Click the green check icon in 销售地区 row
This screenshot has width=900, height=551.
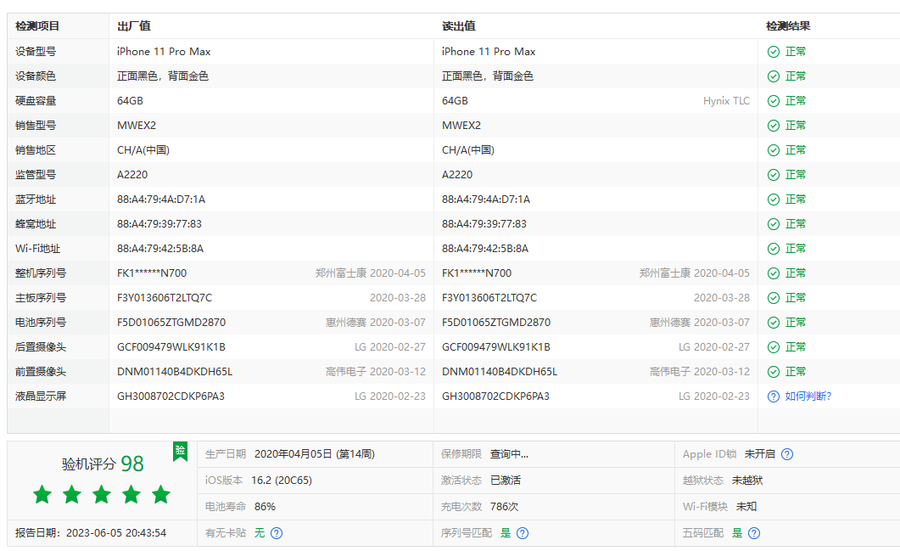pyautogui.click(x=773, y=150)
